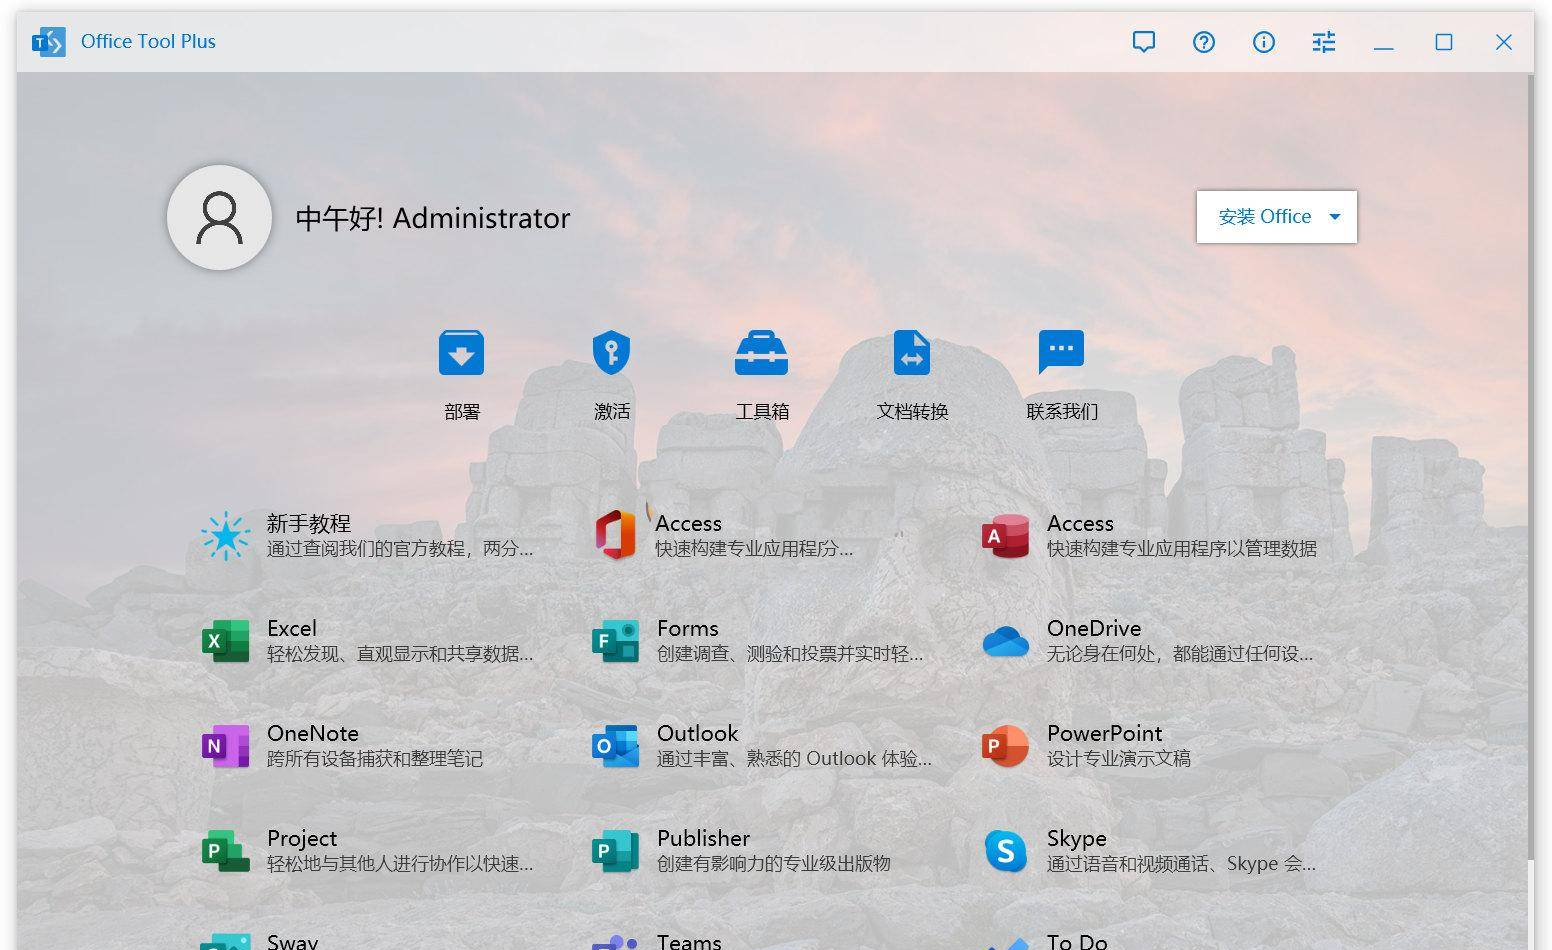Open the settings sliders icon
Screen dimensions: 1552x950
pyautogui.click(x=1323, y=42)
